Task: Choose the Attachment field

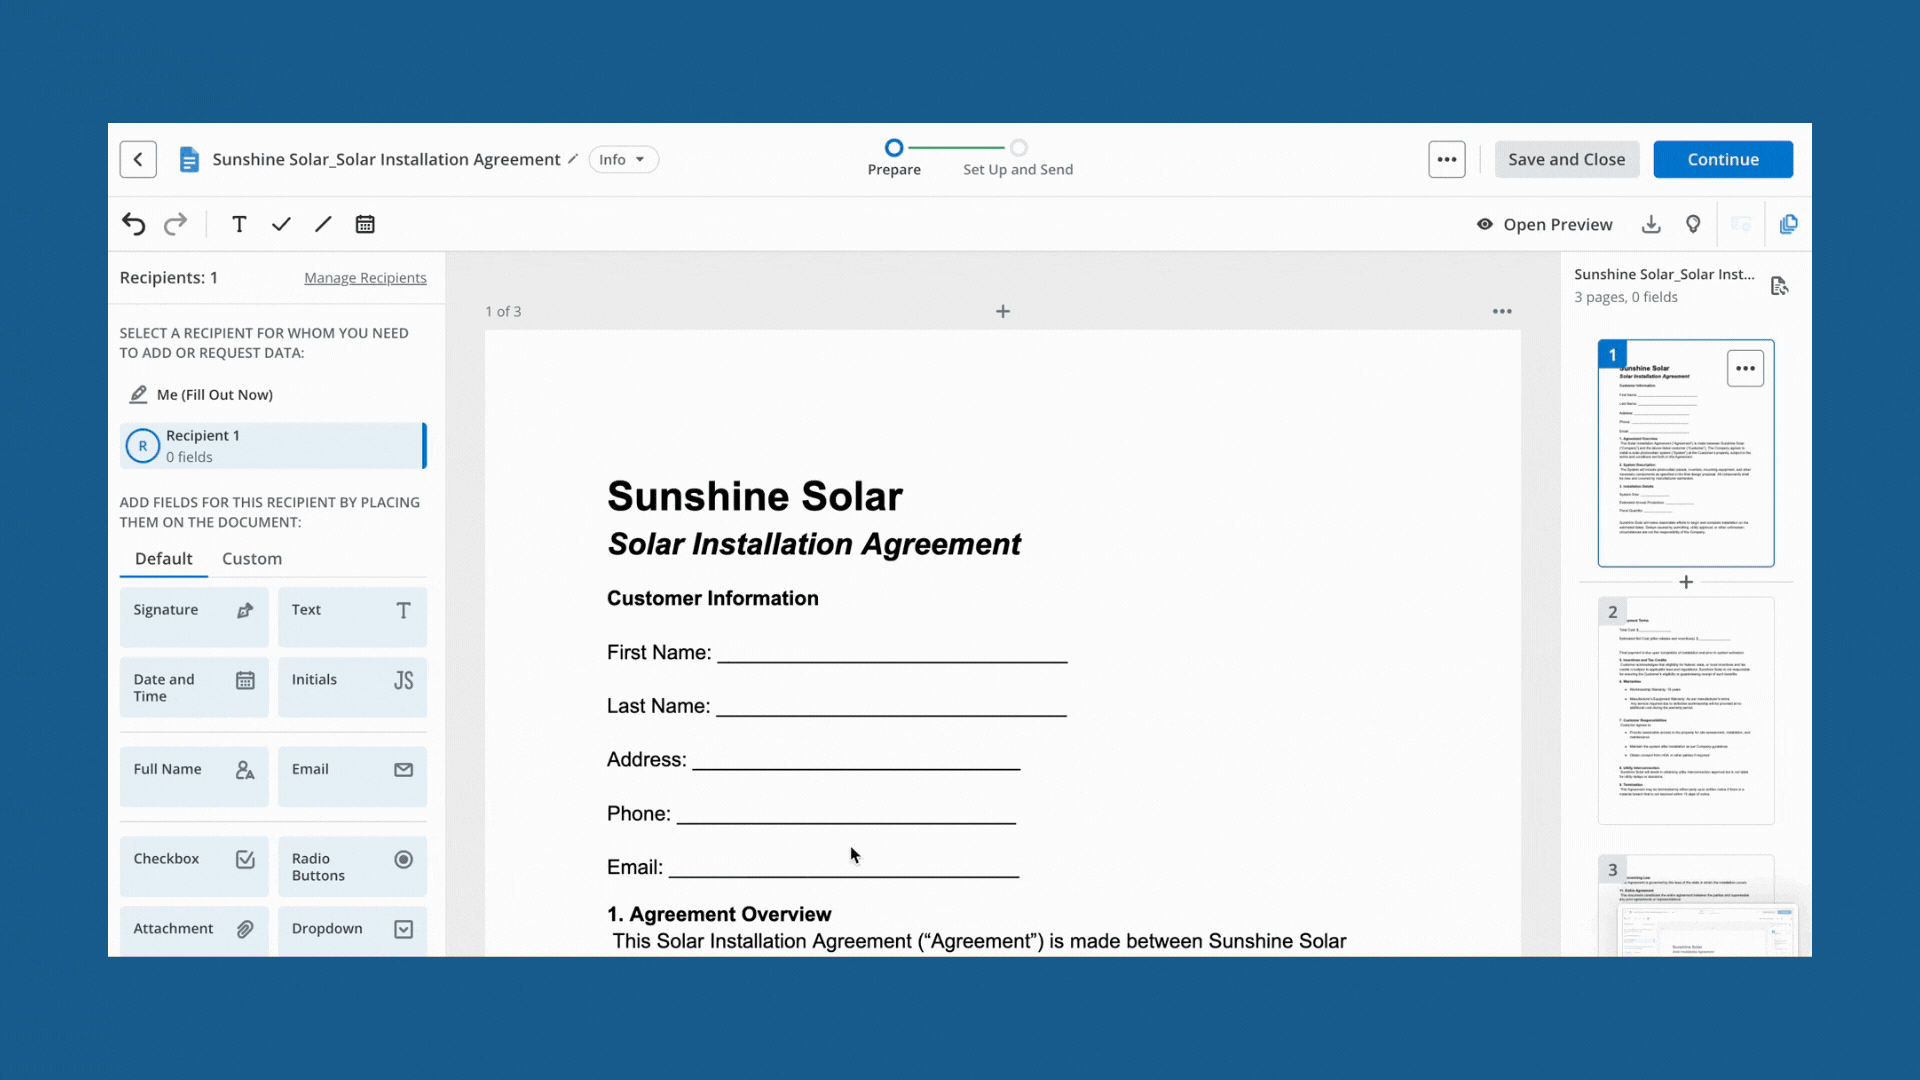Action: coord(194,931)
